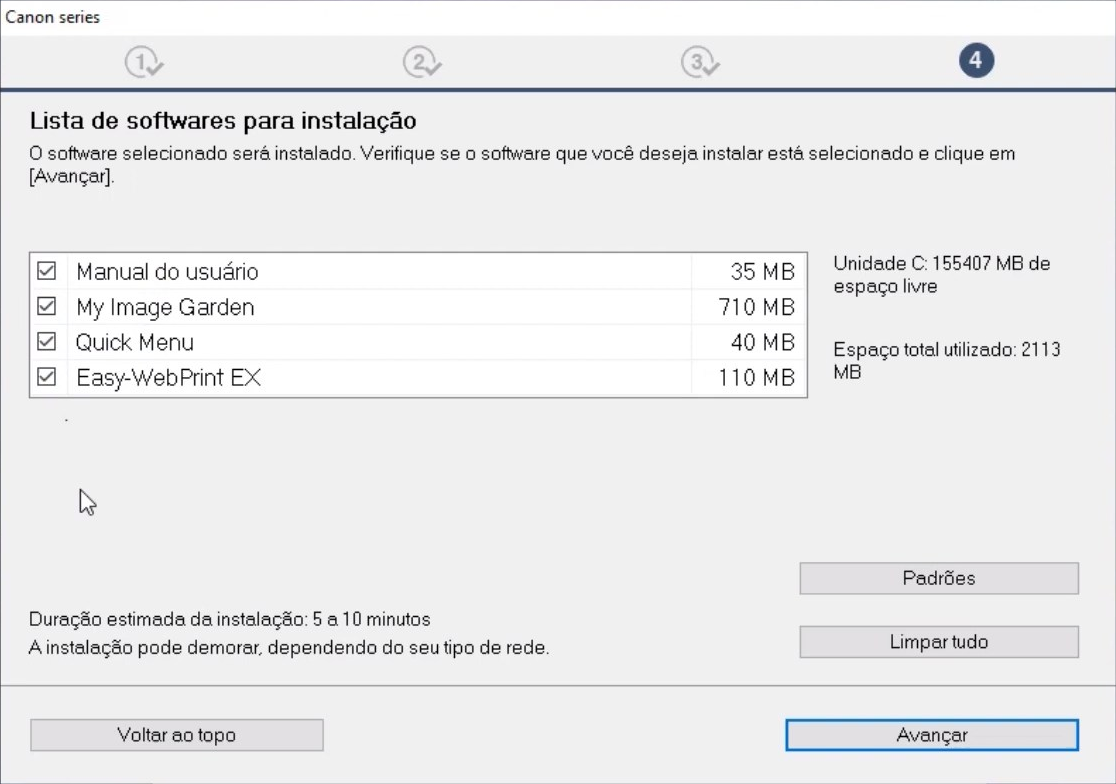Select the My Image Garden row label

click(165, 307)
